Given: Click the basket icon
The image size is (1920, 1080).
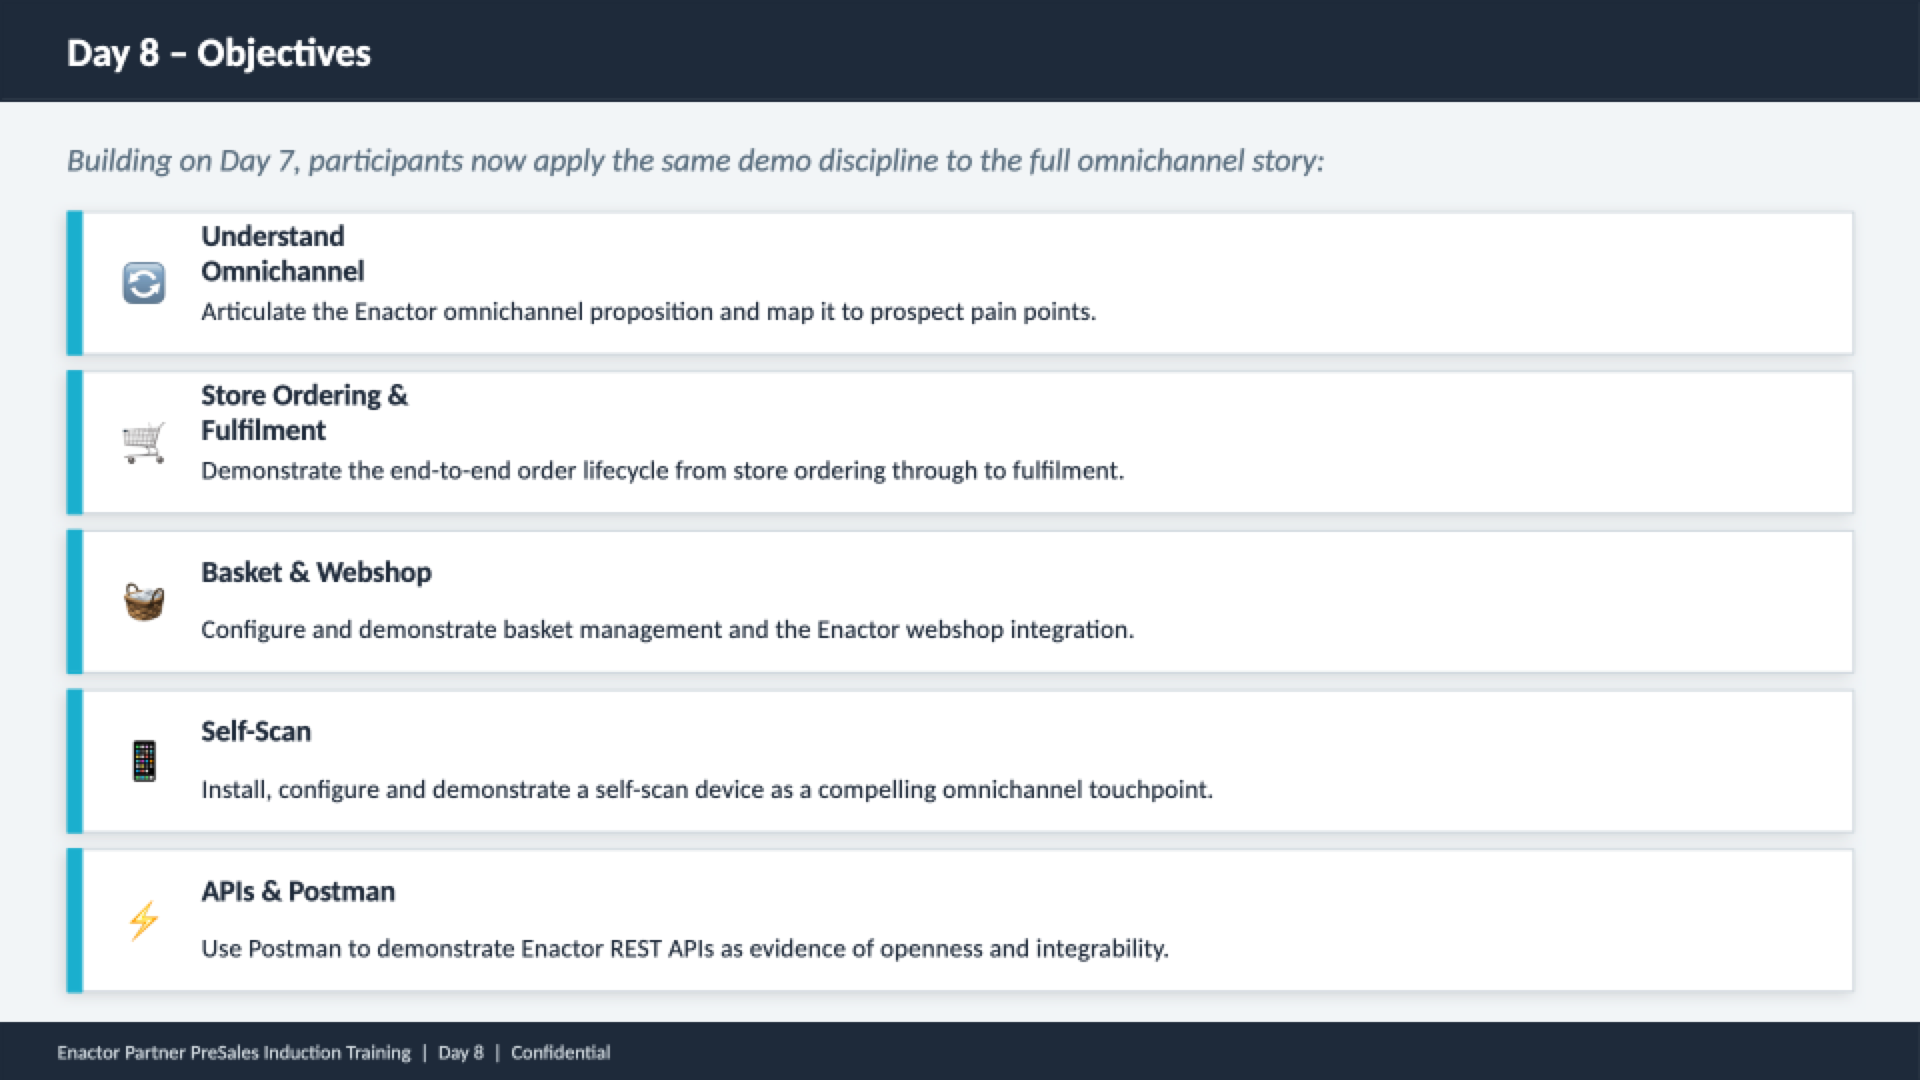Looking at the screenshot, I should [144, 602].
